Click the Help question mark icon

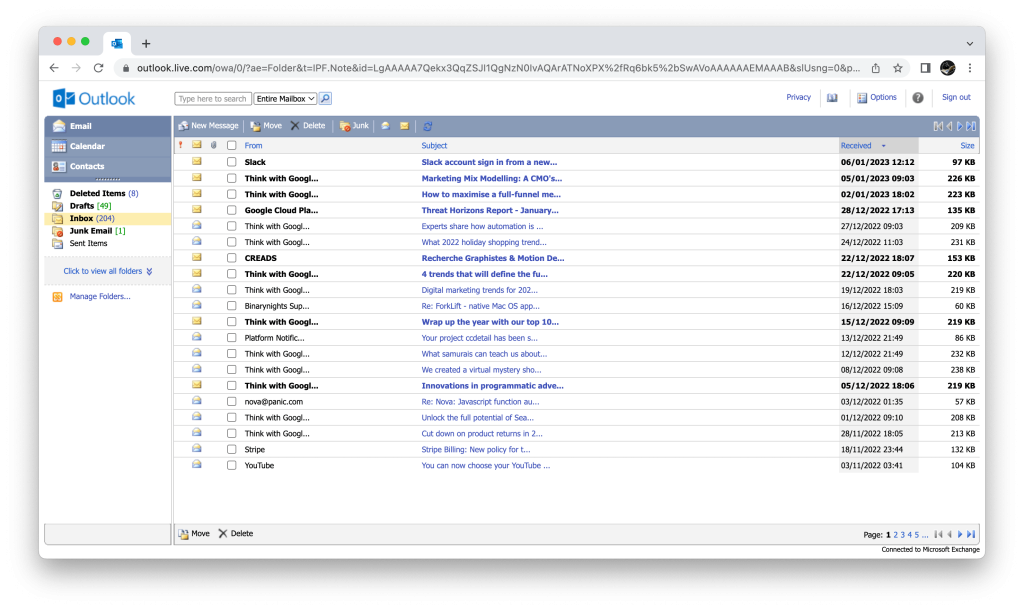[x=917, y=98]
